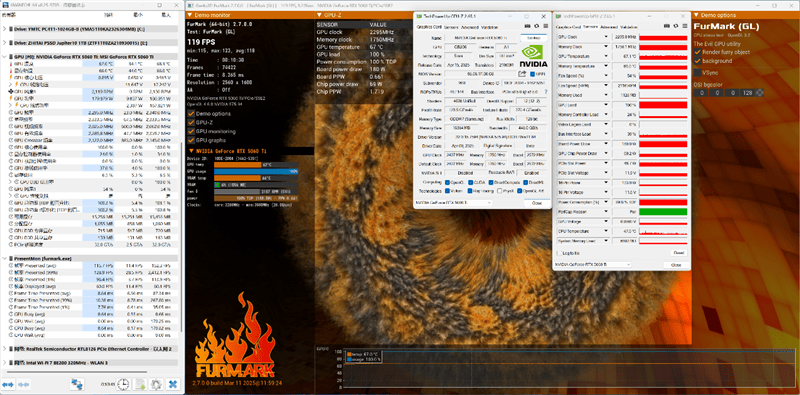Switch to Validation tab in left GPU-Z window
Screen dimensions: 800x395
(489, 27)
